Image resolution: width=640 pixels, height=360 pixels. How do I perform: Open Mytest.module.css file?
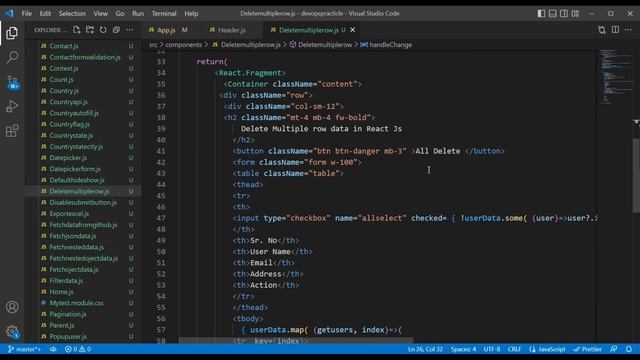[76, 303]
